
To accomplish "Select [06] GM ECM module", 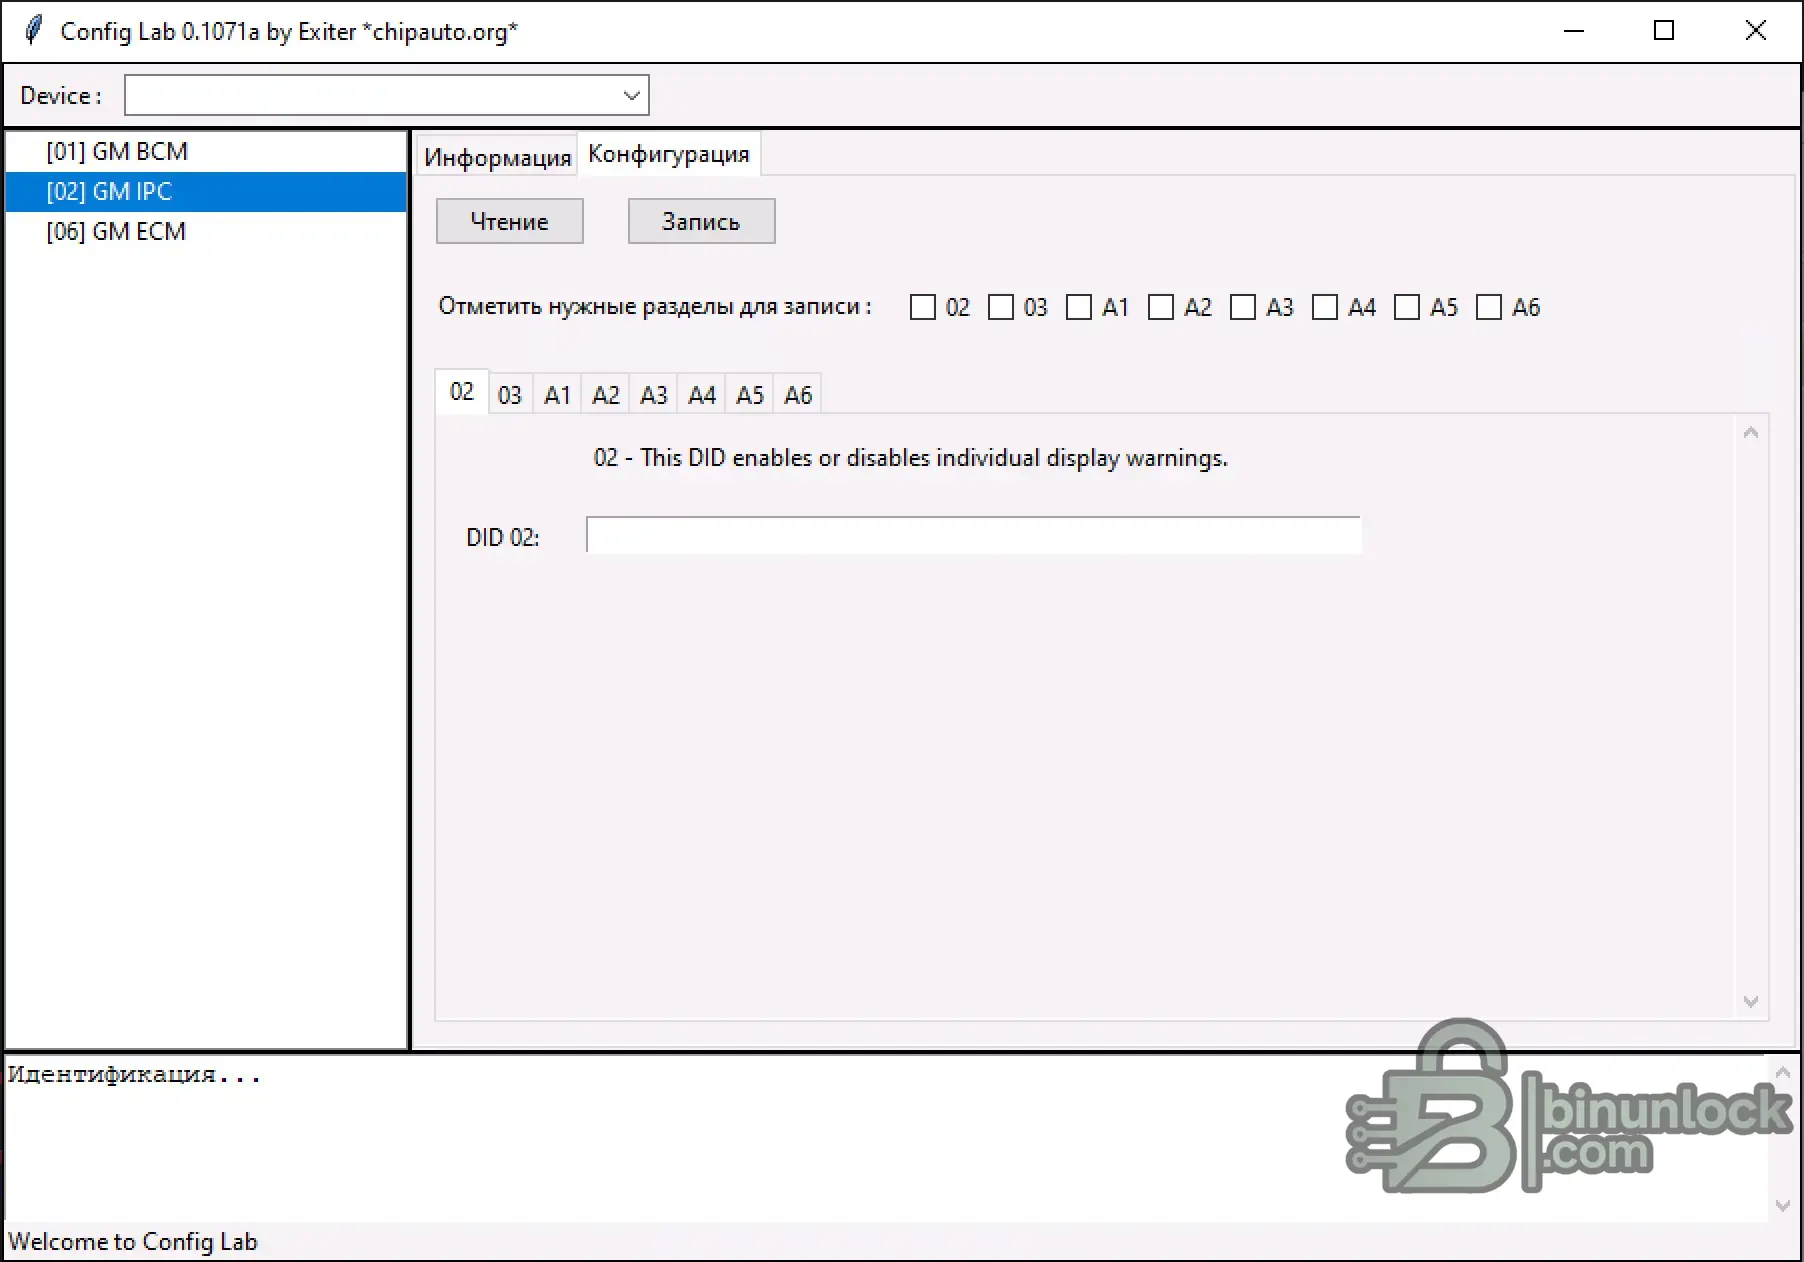I will [206, 231].
